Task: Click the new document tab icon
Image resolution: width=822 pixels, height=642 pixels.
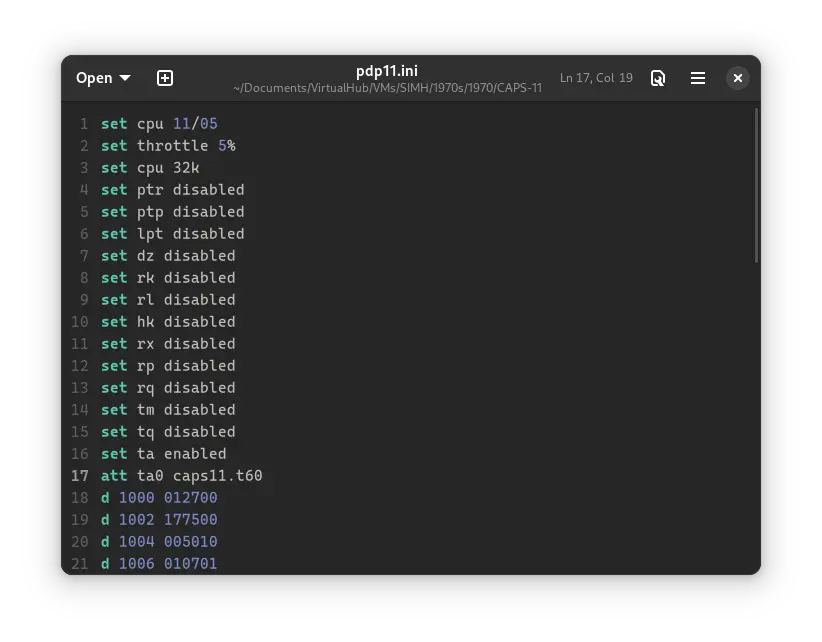Action: click(165, 78)
